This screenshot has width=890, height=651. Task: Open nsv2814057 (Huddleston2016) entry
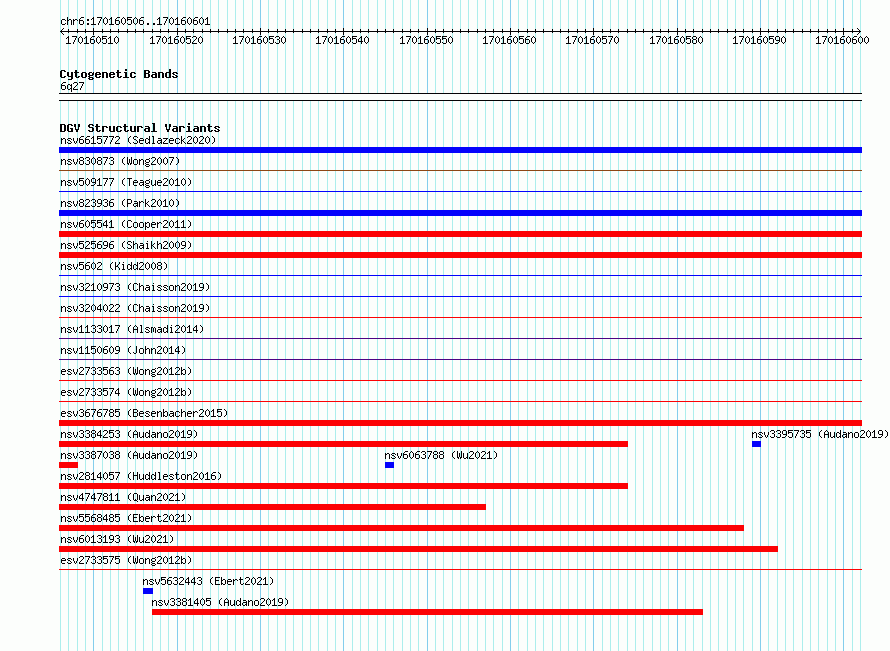141,476
